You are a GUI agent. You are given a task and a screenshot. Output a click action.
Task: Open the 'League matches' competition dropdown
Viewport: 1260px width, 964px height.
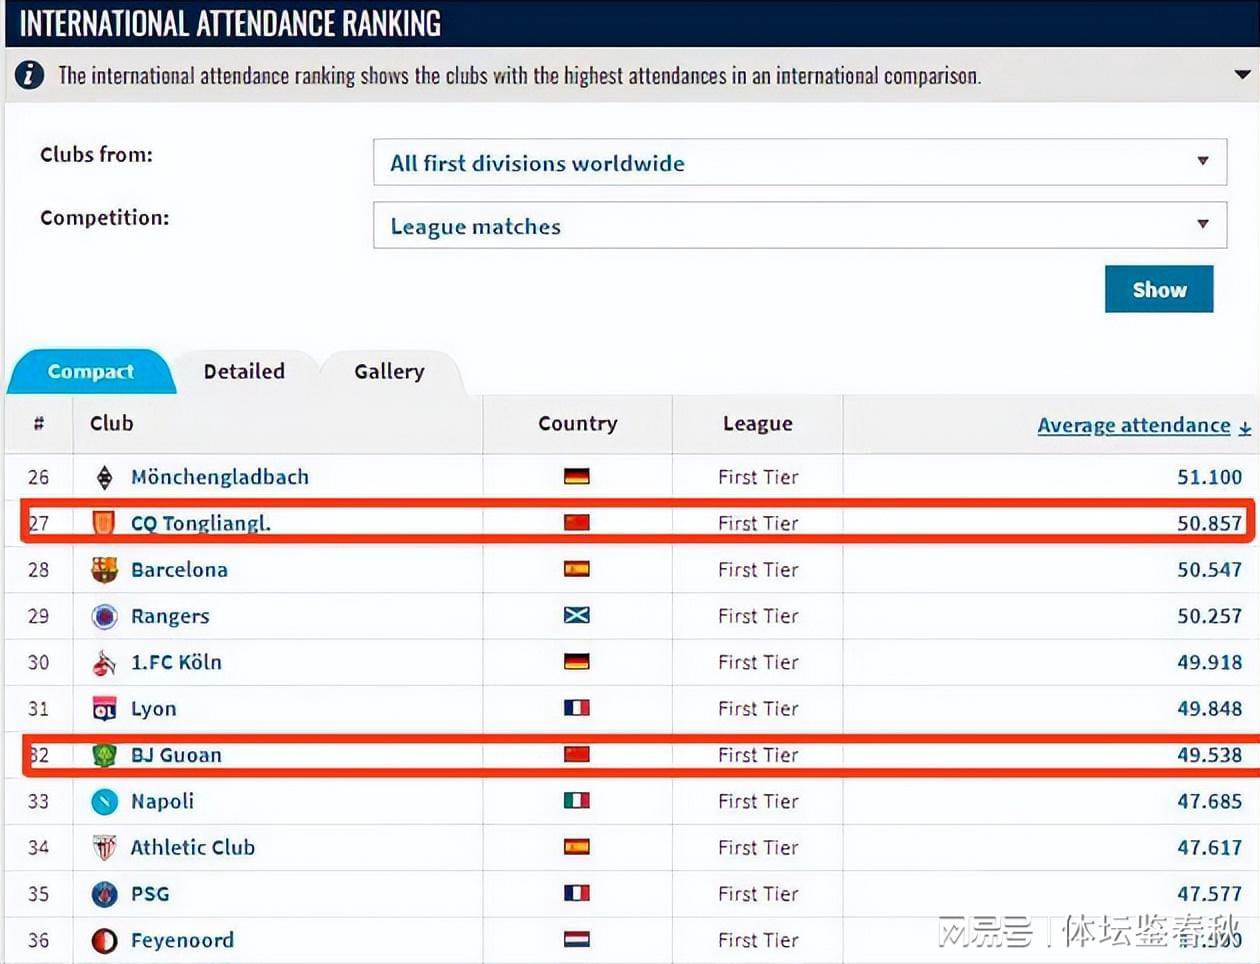800,225
